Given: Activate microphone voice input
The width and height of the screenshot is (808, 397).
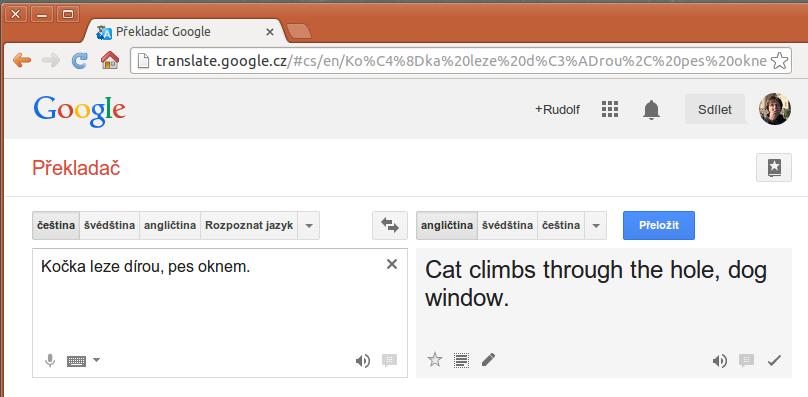Looking at the screenshot, I should (50, 360).
